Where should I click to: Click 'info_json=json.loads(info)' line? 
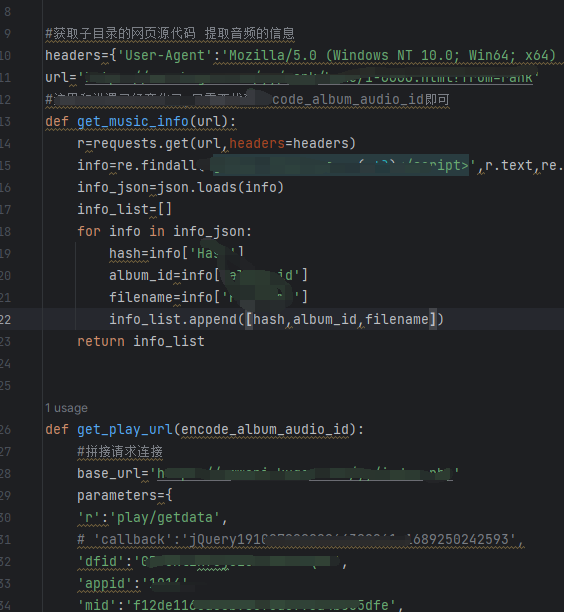(x=181, y=187)
